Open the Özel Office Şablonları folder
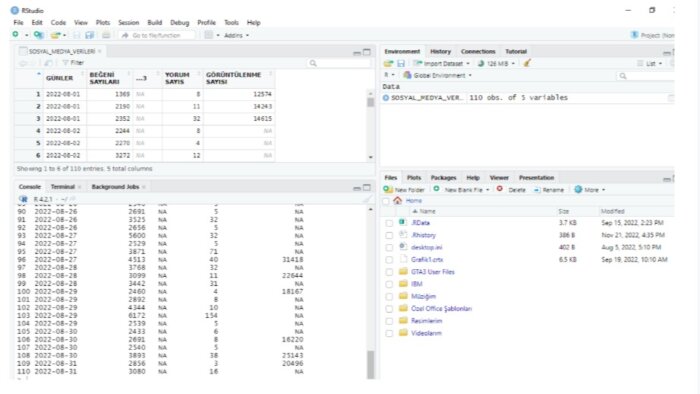The image size is (700, 394). [x=441, y=309]
